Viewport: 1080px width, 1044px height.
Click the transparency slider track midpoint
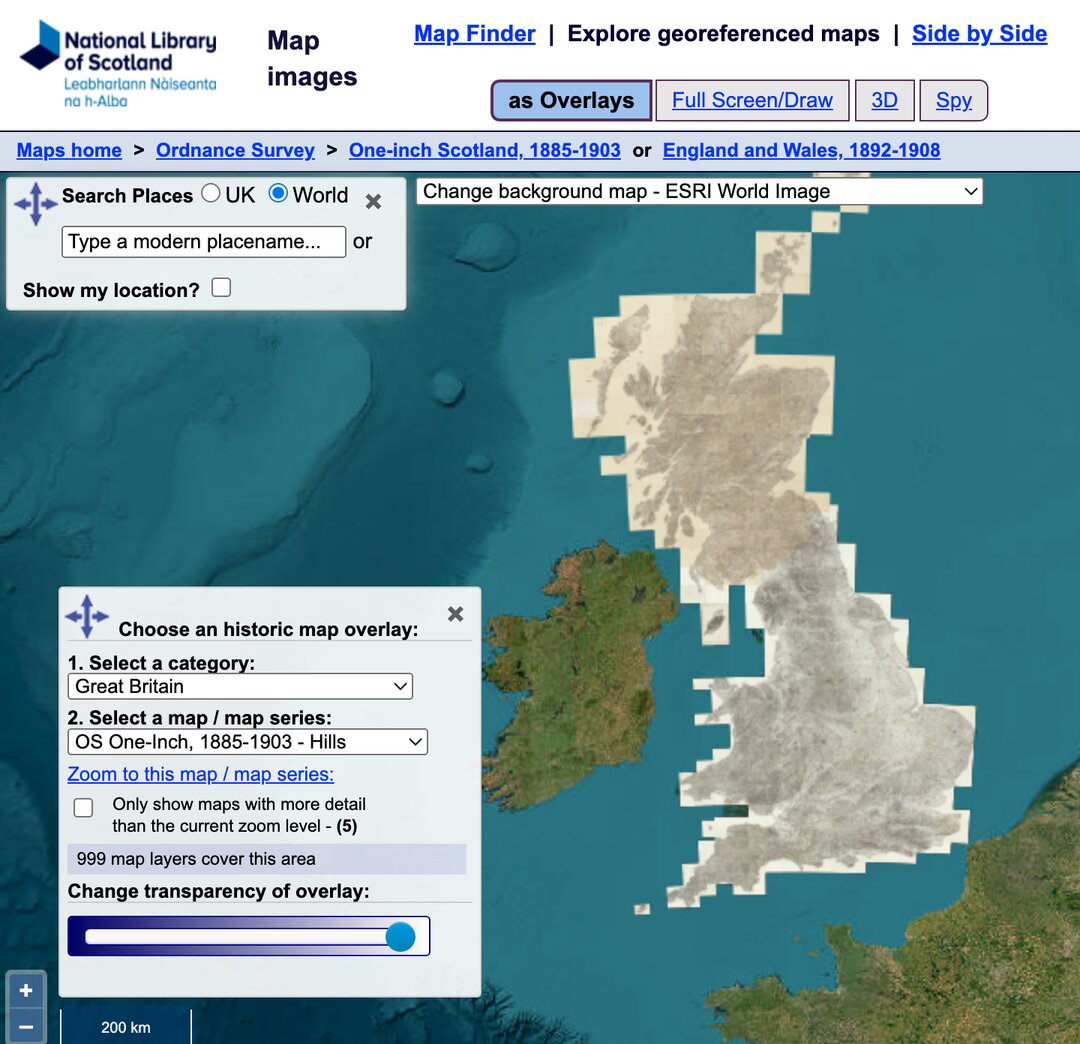(249, 937)
